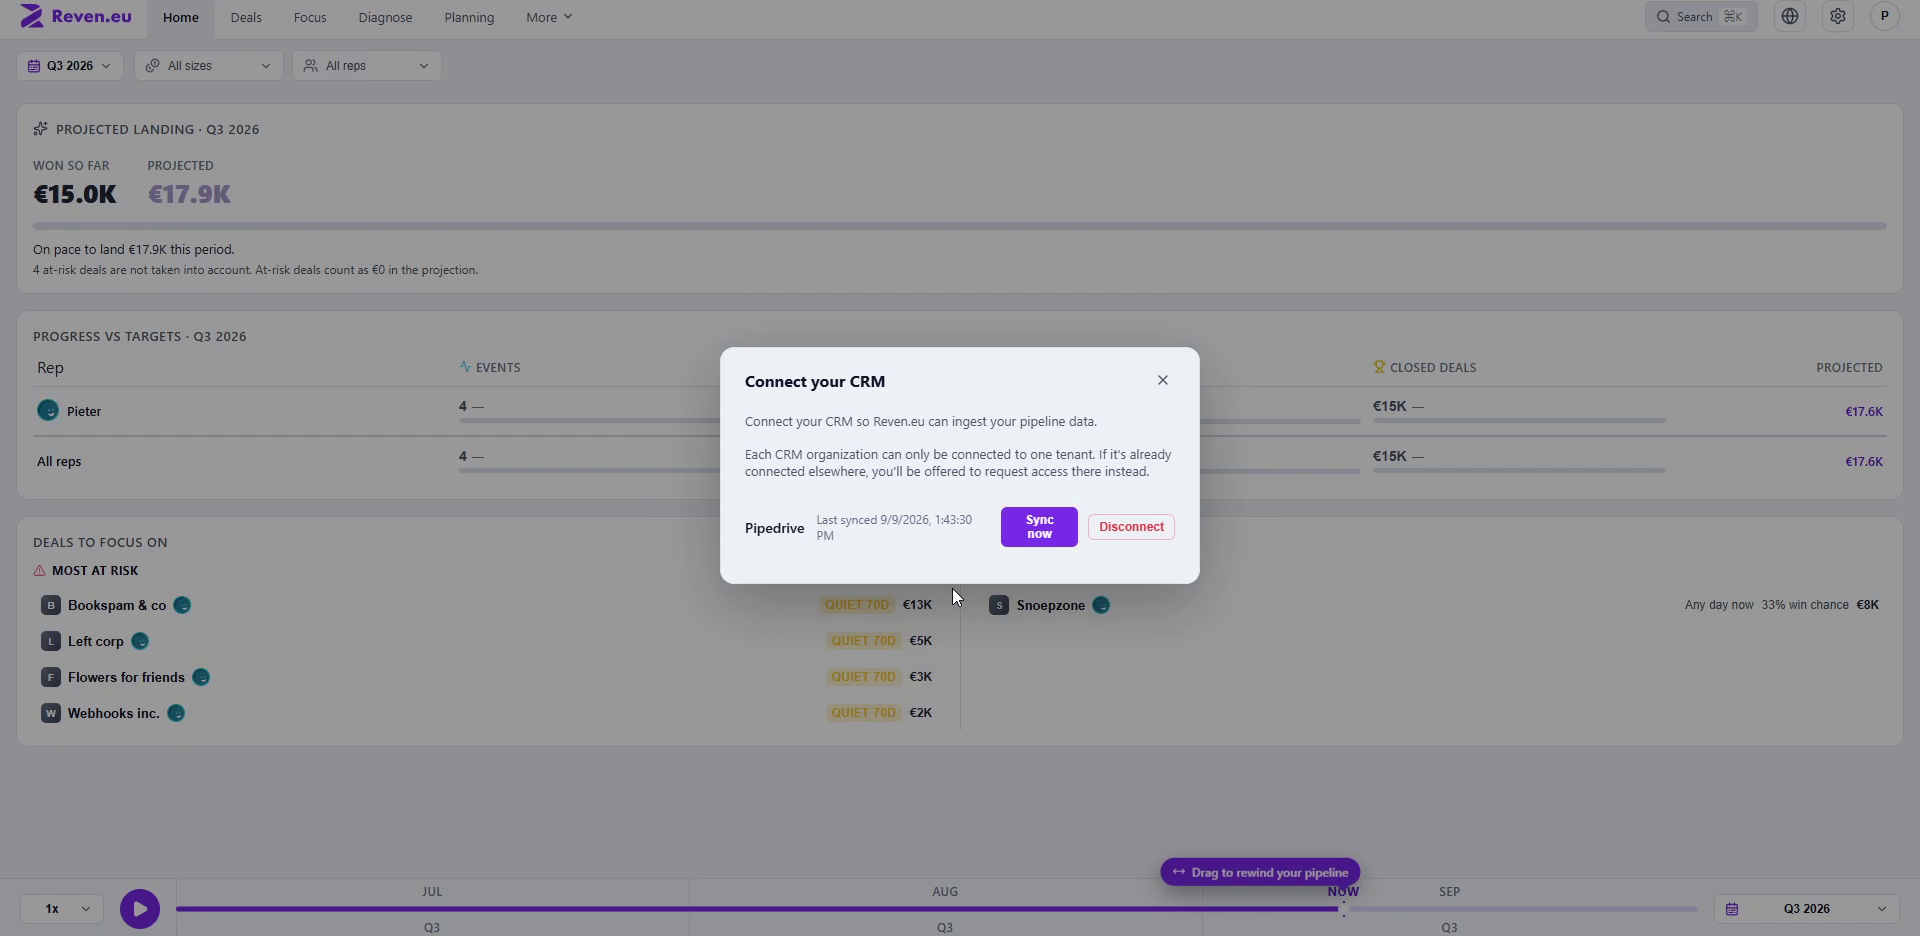
Task: Click the owner avatar beside Webhooks inc.
Action: click(x=176, y=713)
